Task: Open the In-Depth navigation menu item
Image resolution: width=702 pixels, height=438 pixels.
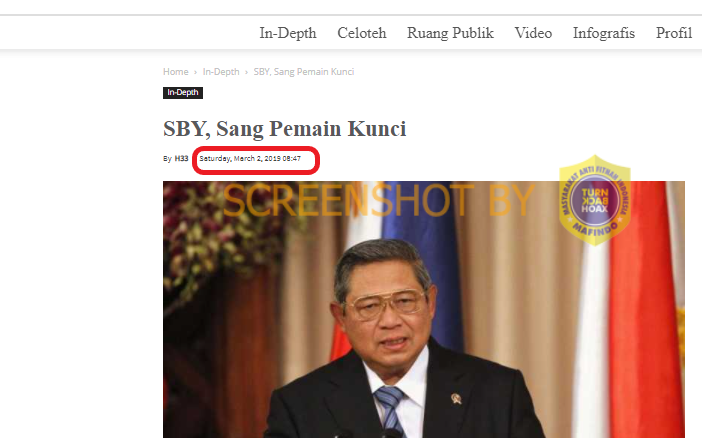Action: click(x=288, y=33)
